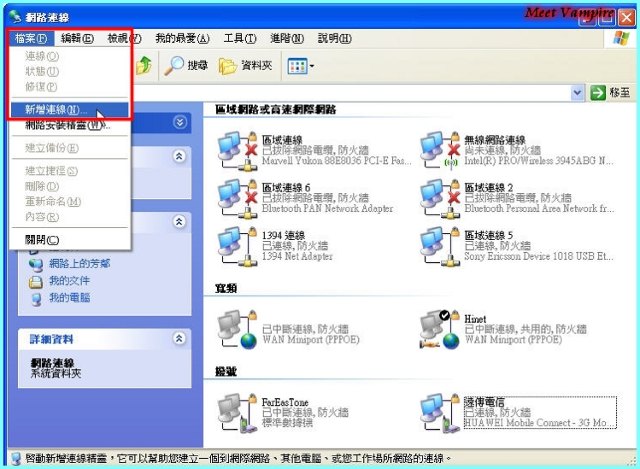The width and height of the screenshot is (640, 469).
Task: Open the 進階 (Advanced) menu
Action: (x=287, y=39)
